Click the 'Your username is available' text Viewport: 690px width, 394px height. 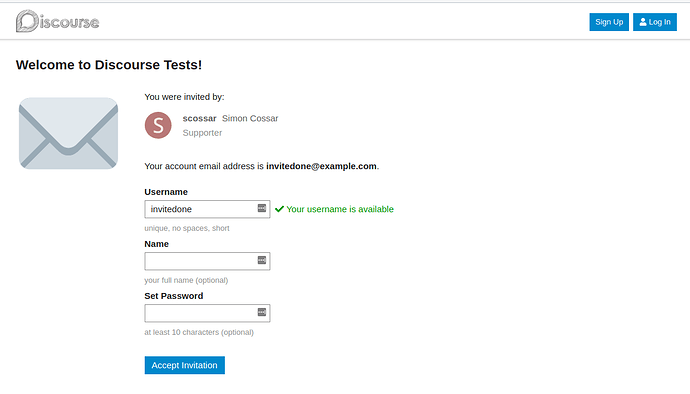[x=340, y=209]
